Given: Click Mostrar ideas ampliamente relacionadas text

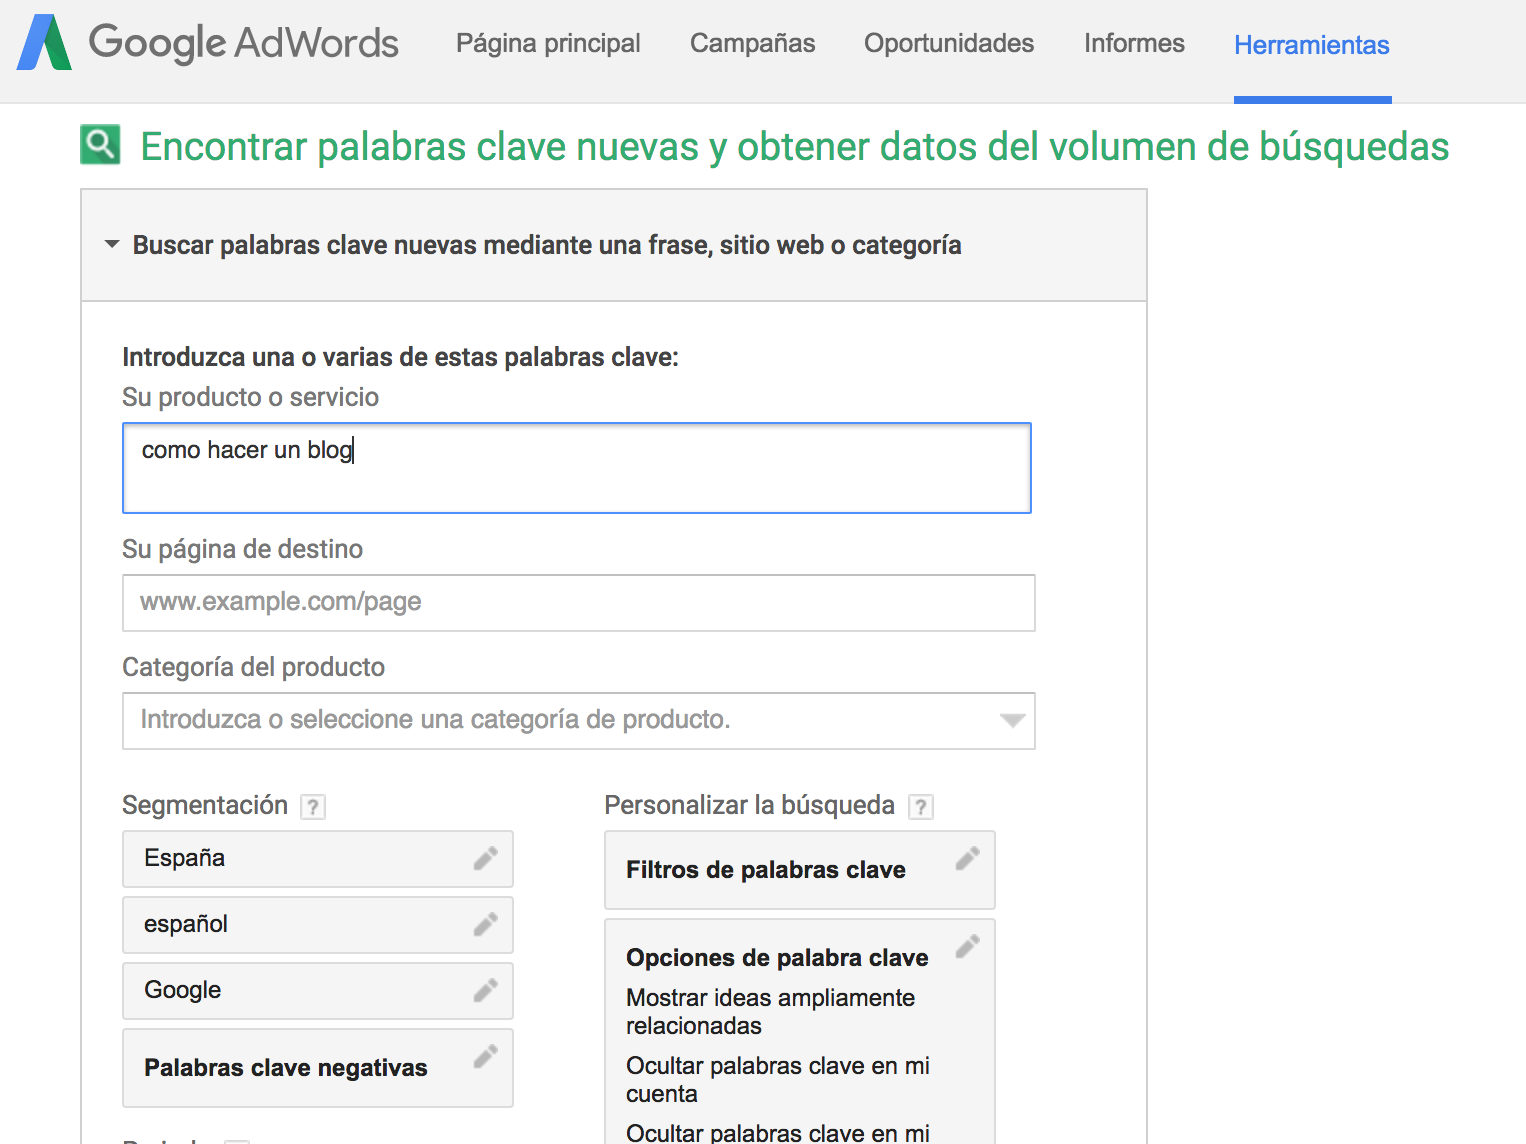Looking at the screenshot, I should coord(770,1012).
